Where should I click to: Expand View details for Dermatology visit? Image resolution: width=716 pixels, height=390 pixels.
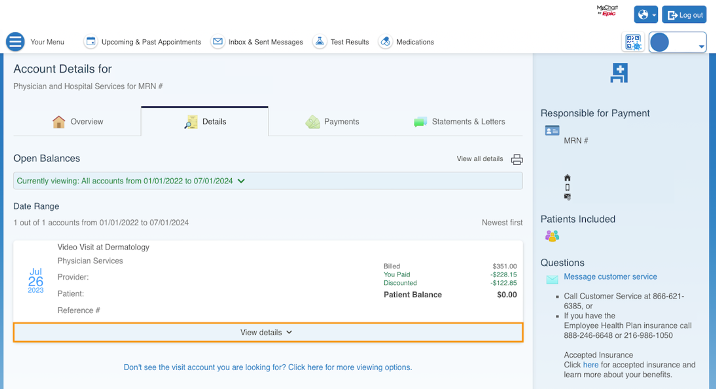click(x=268, y=332)
